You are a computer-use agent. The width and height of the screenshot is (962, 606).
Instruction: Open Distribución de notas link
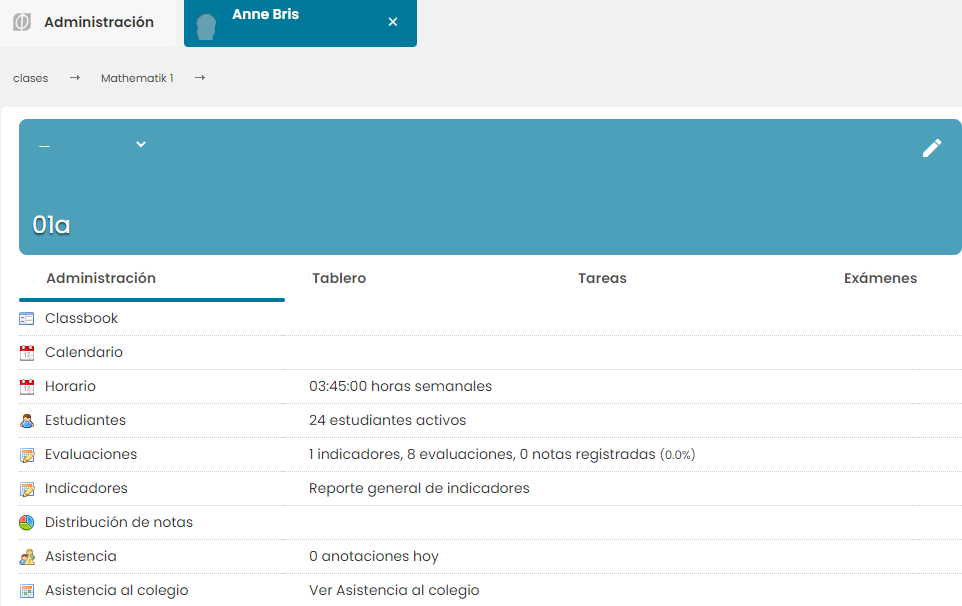118,522
